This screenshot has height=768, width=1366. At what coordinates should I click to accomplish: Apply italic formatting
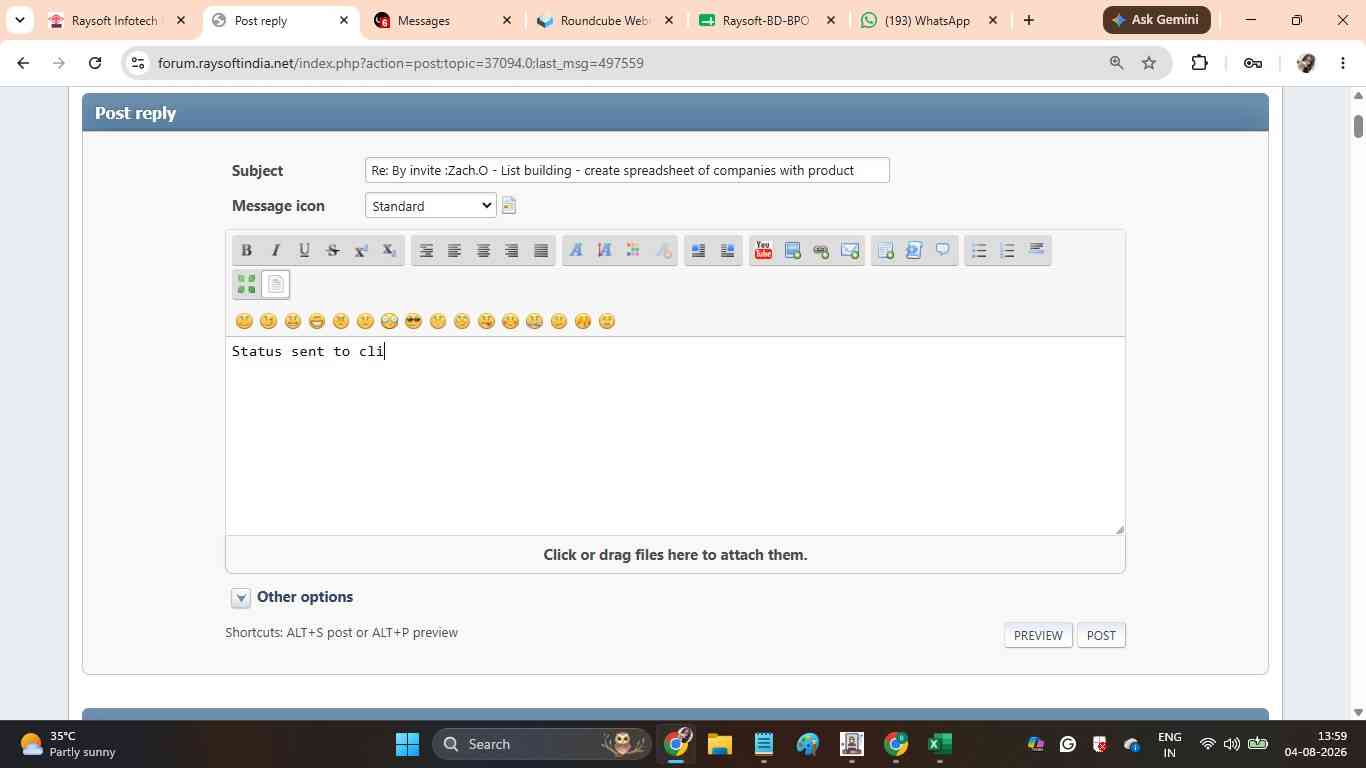click(x=275, y=250)
